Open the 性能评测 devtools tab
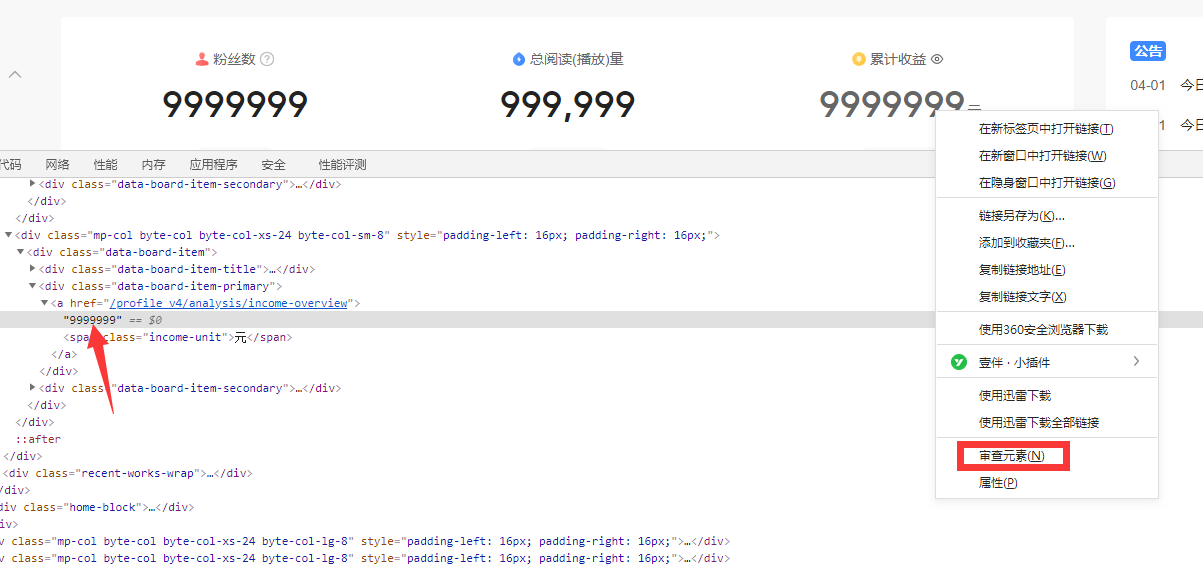Viewport: 1203px width, 567px height. click(x=342, y=165)
